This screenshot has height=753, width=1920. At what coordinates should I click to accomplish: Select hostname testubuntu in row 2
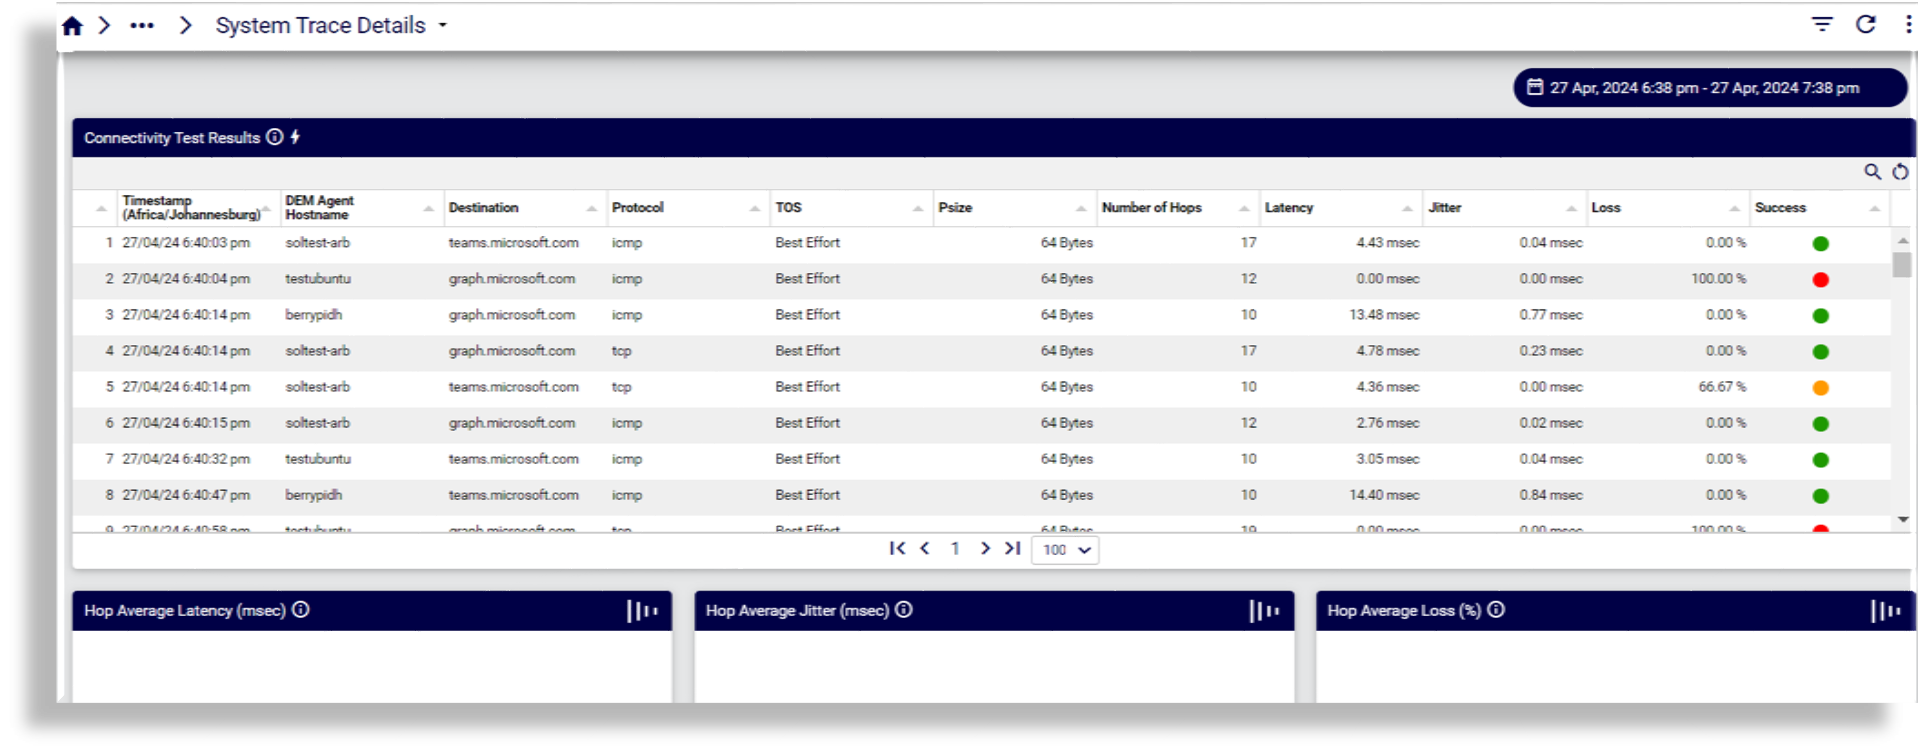(318, 279)
